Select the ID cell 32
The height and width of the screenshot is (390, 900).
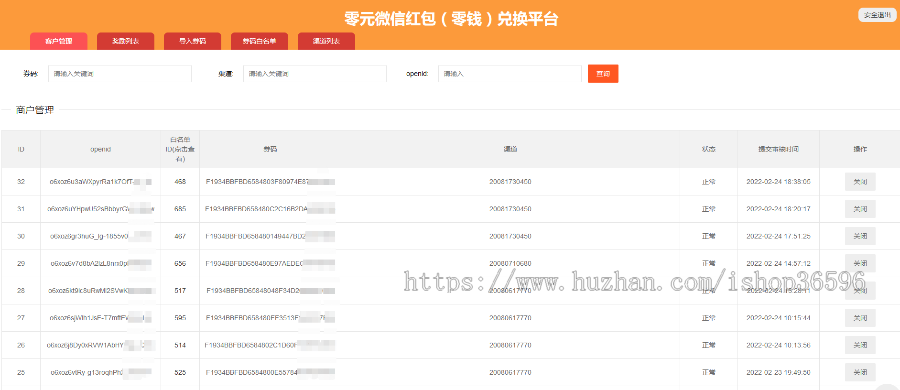click(x=21, y=182)
